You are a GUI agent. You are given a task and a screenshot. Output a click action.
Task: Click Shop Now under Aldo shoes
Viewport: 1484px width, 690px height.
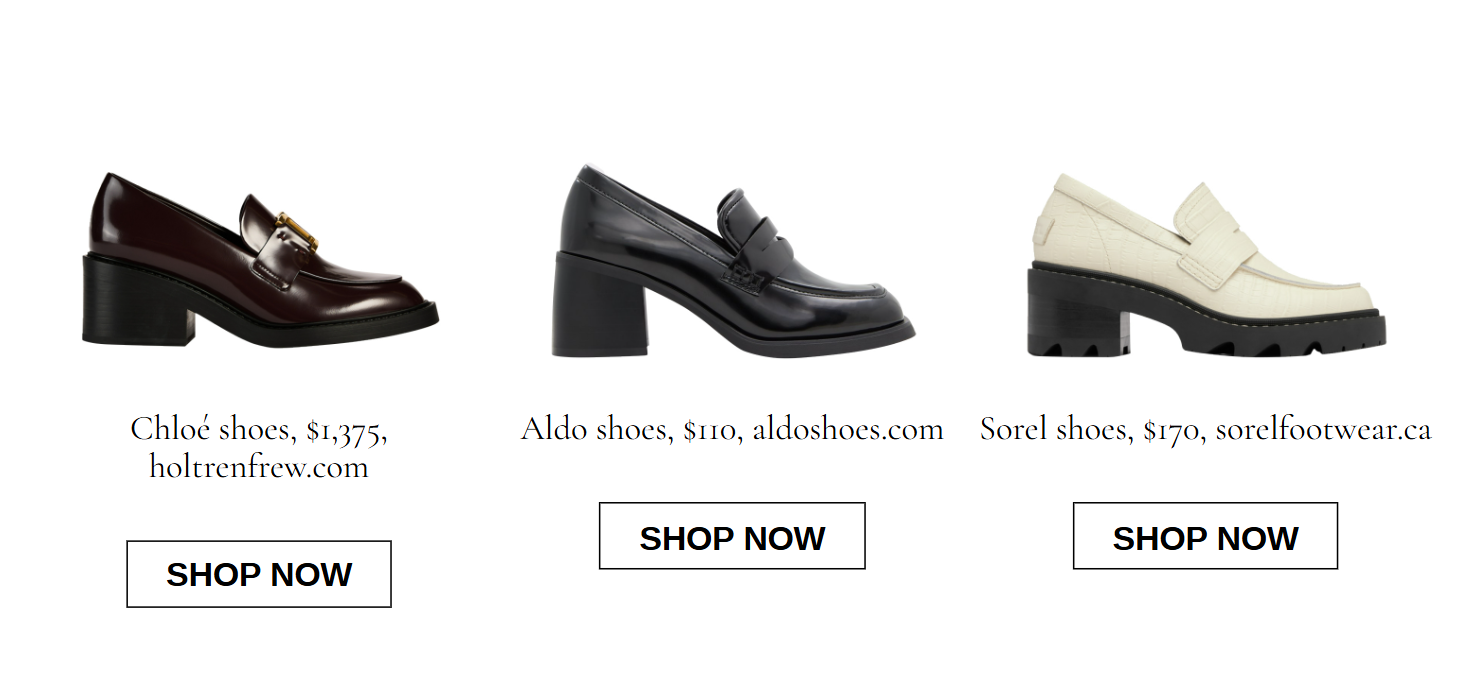[x=732, y=536]
